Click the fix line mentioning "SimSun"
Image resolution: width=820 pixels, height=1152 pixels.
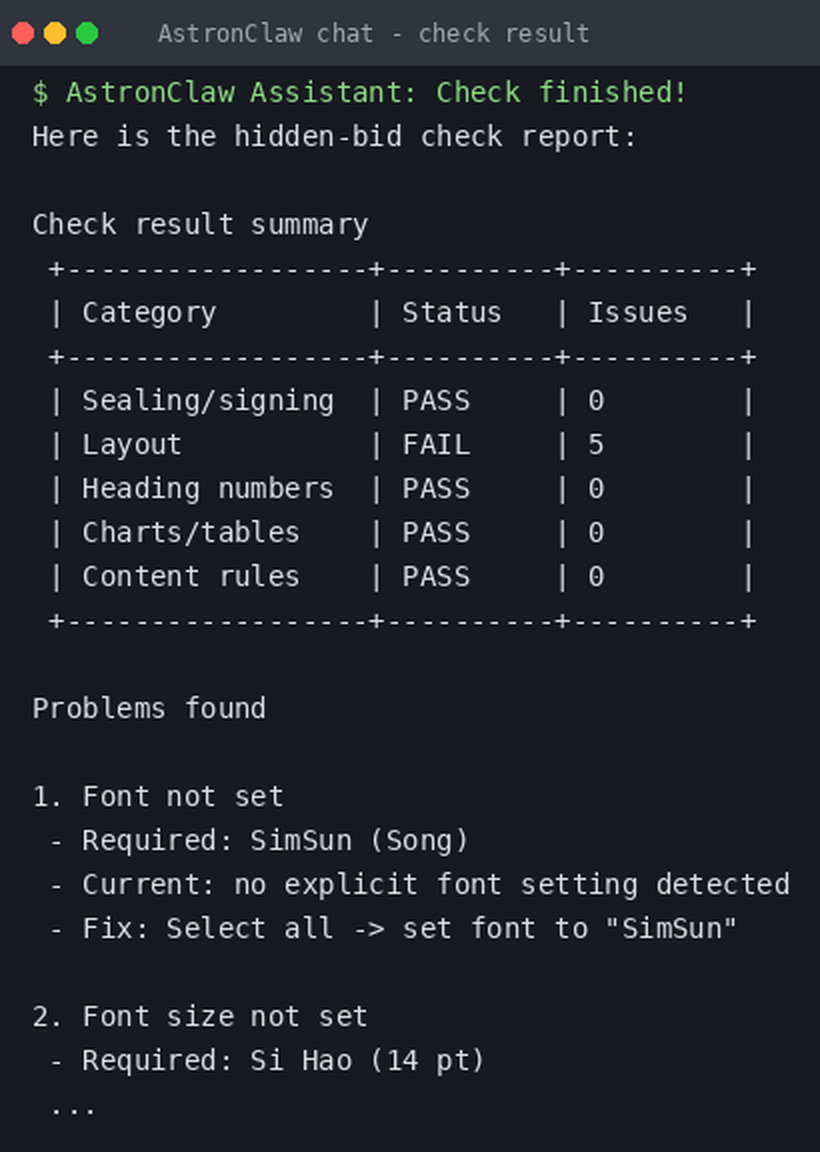point(393,929)
